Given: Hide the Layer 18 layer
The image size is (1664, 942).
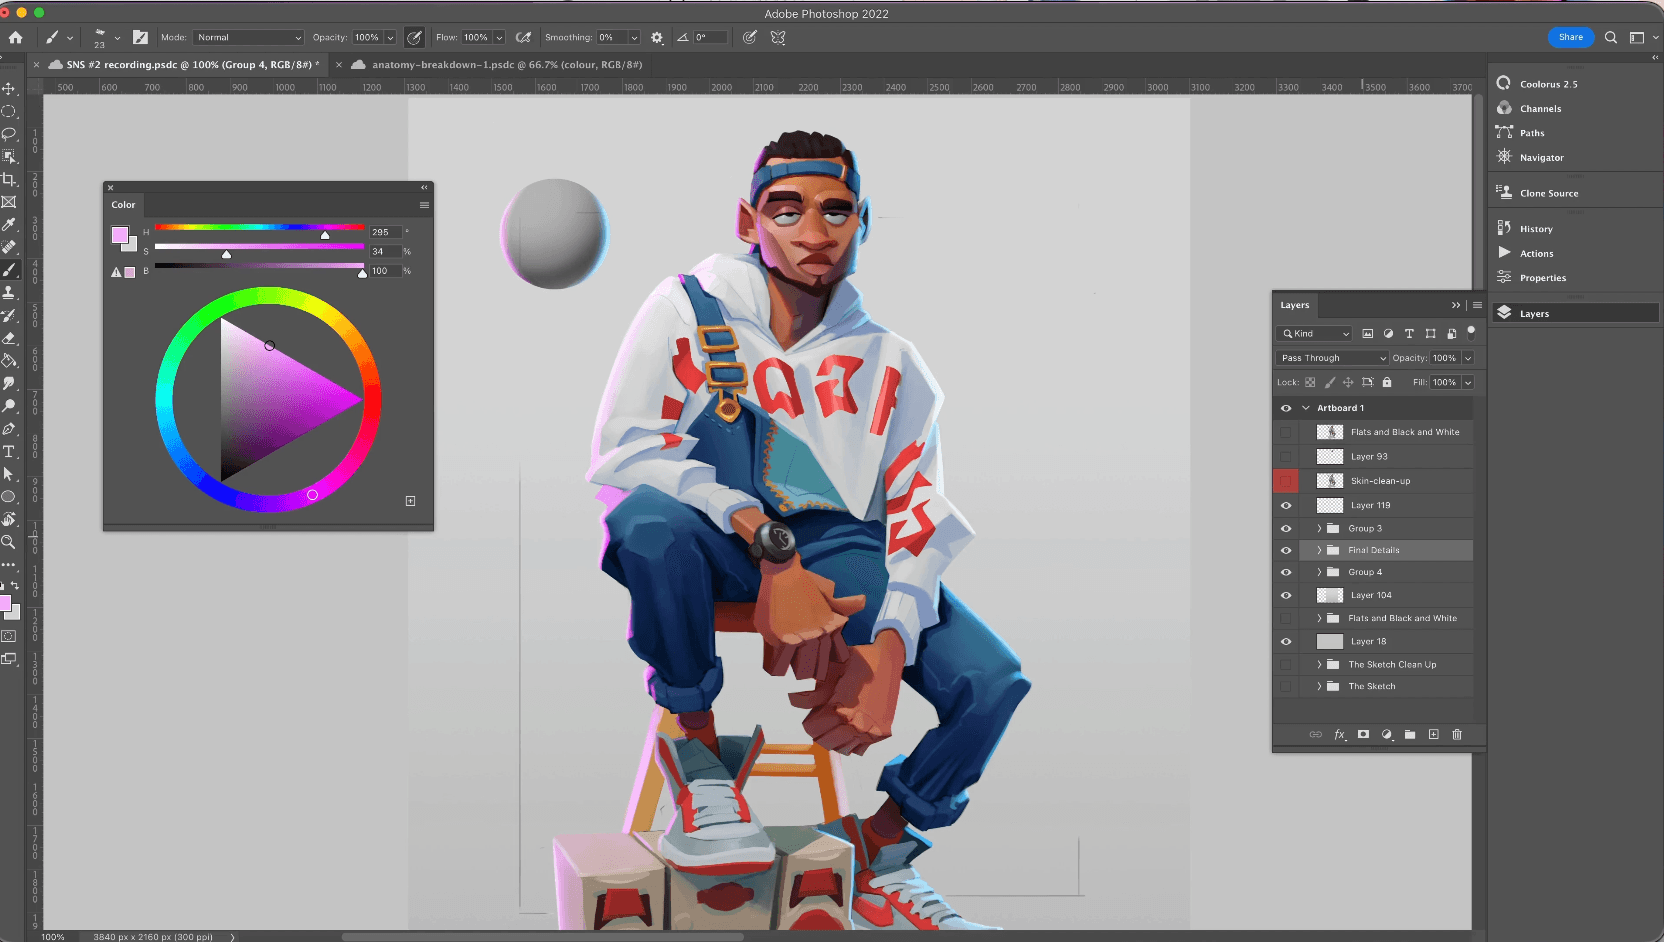Looking at the screenshot, I should [1286, 641].
